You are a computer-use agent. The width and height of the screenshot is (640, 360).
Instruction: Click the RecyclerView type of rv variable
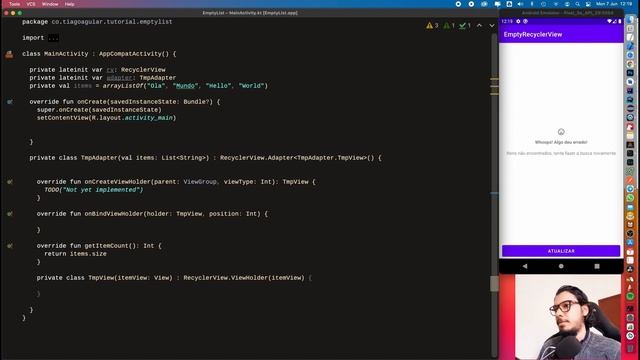(x=143, y=70)
